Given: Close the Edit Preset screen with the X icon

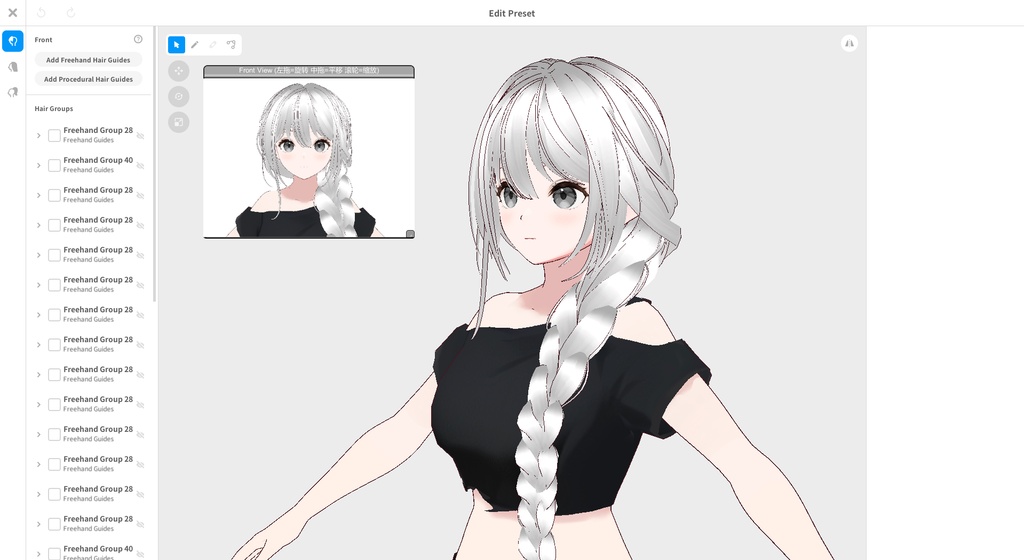Looking at the screenshot, I should [12, 12].
